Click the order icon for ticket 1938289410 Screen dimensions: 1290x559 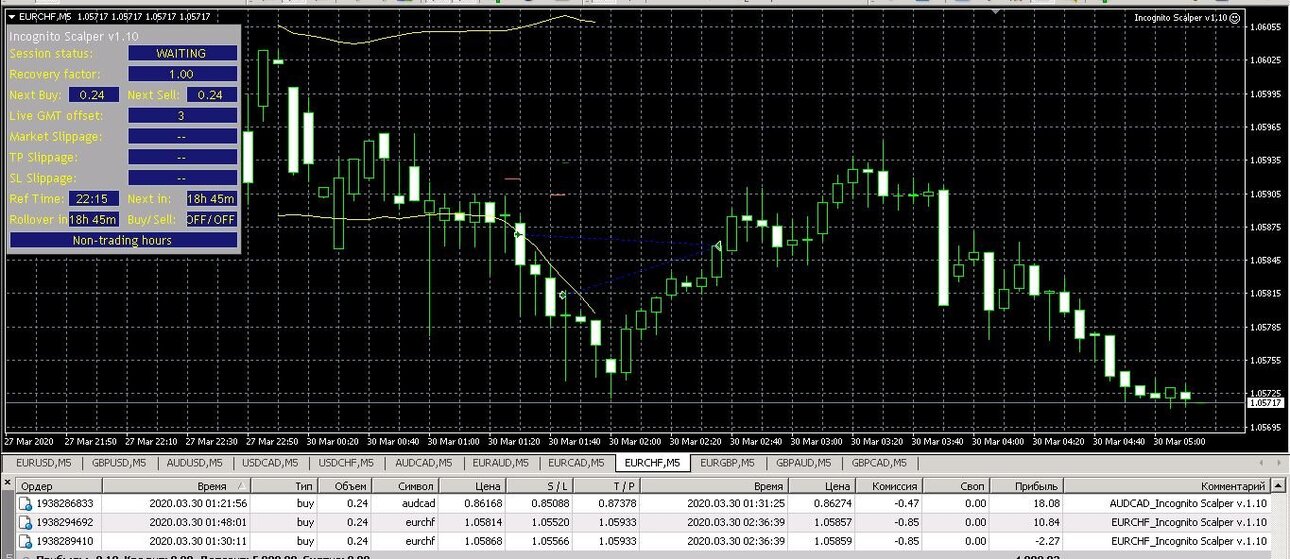tap(26, 541)
